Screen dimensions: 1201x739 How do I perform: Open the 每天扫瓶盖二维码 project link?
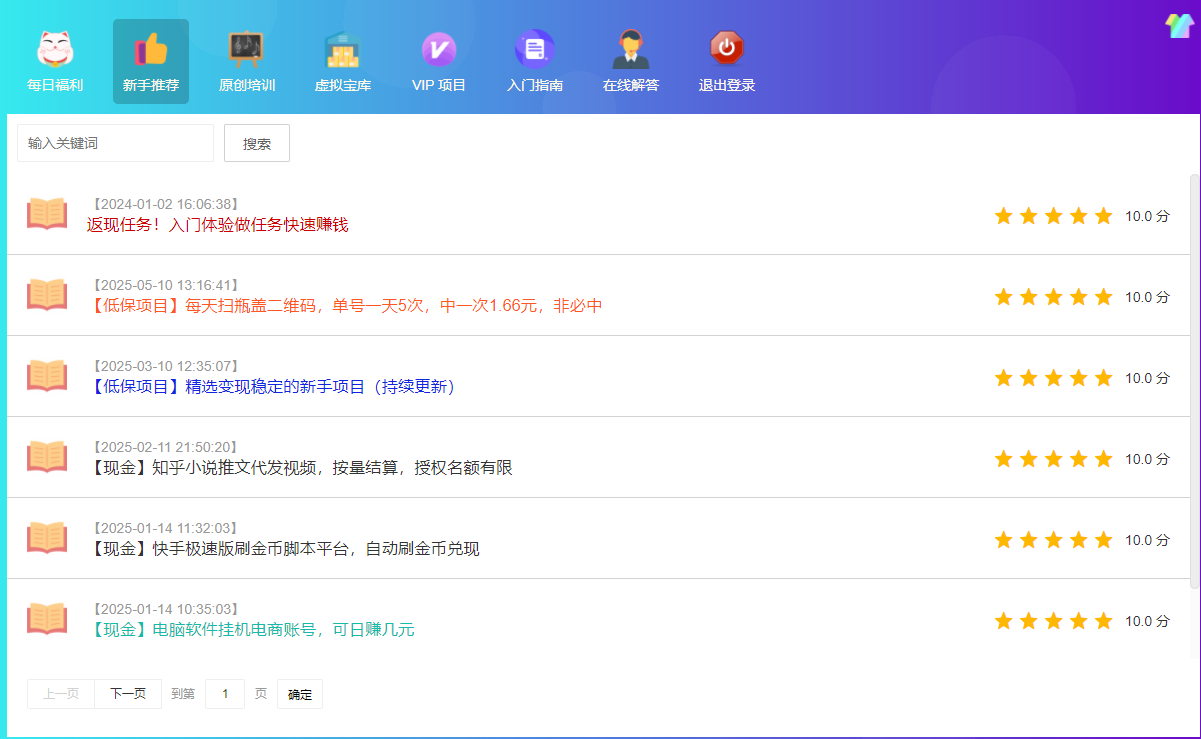tap(345, 306)
